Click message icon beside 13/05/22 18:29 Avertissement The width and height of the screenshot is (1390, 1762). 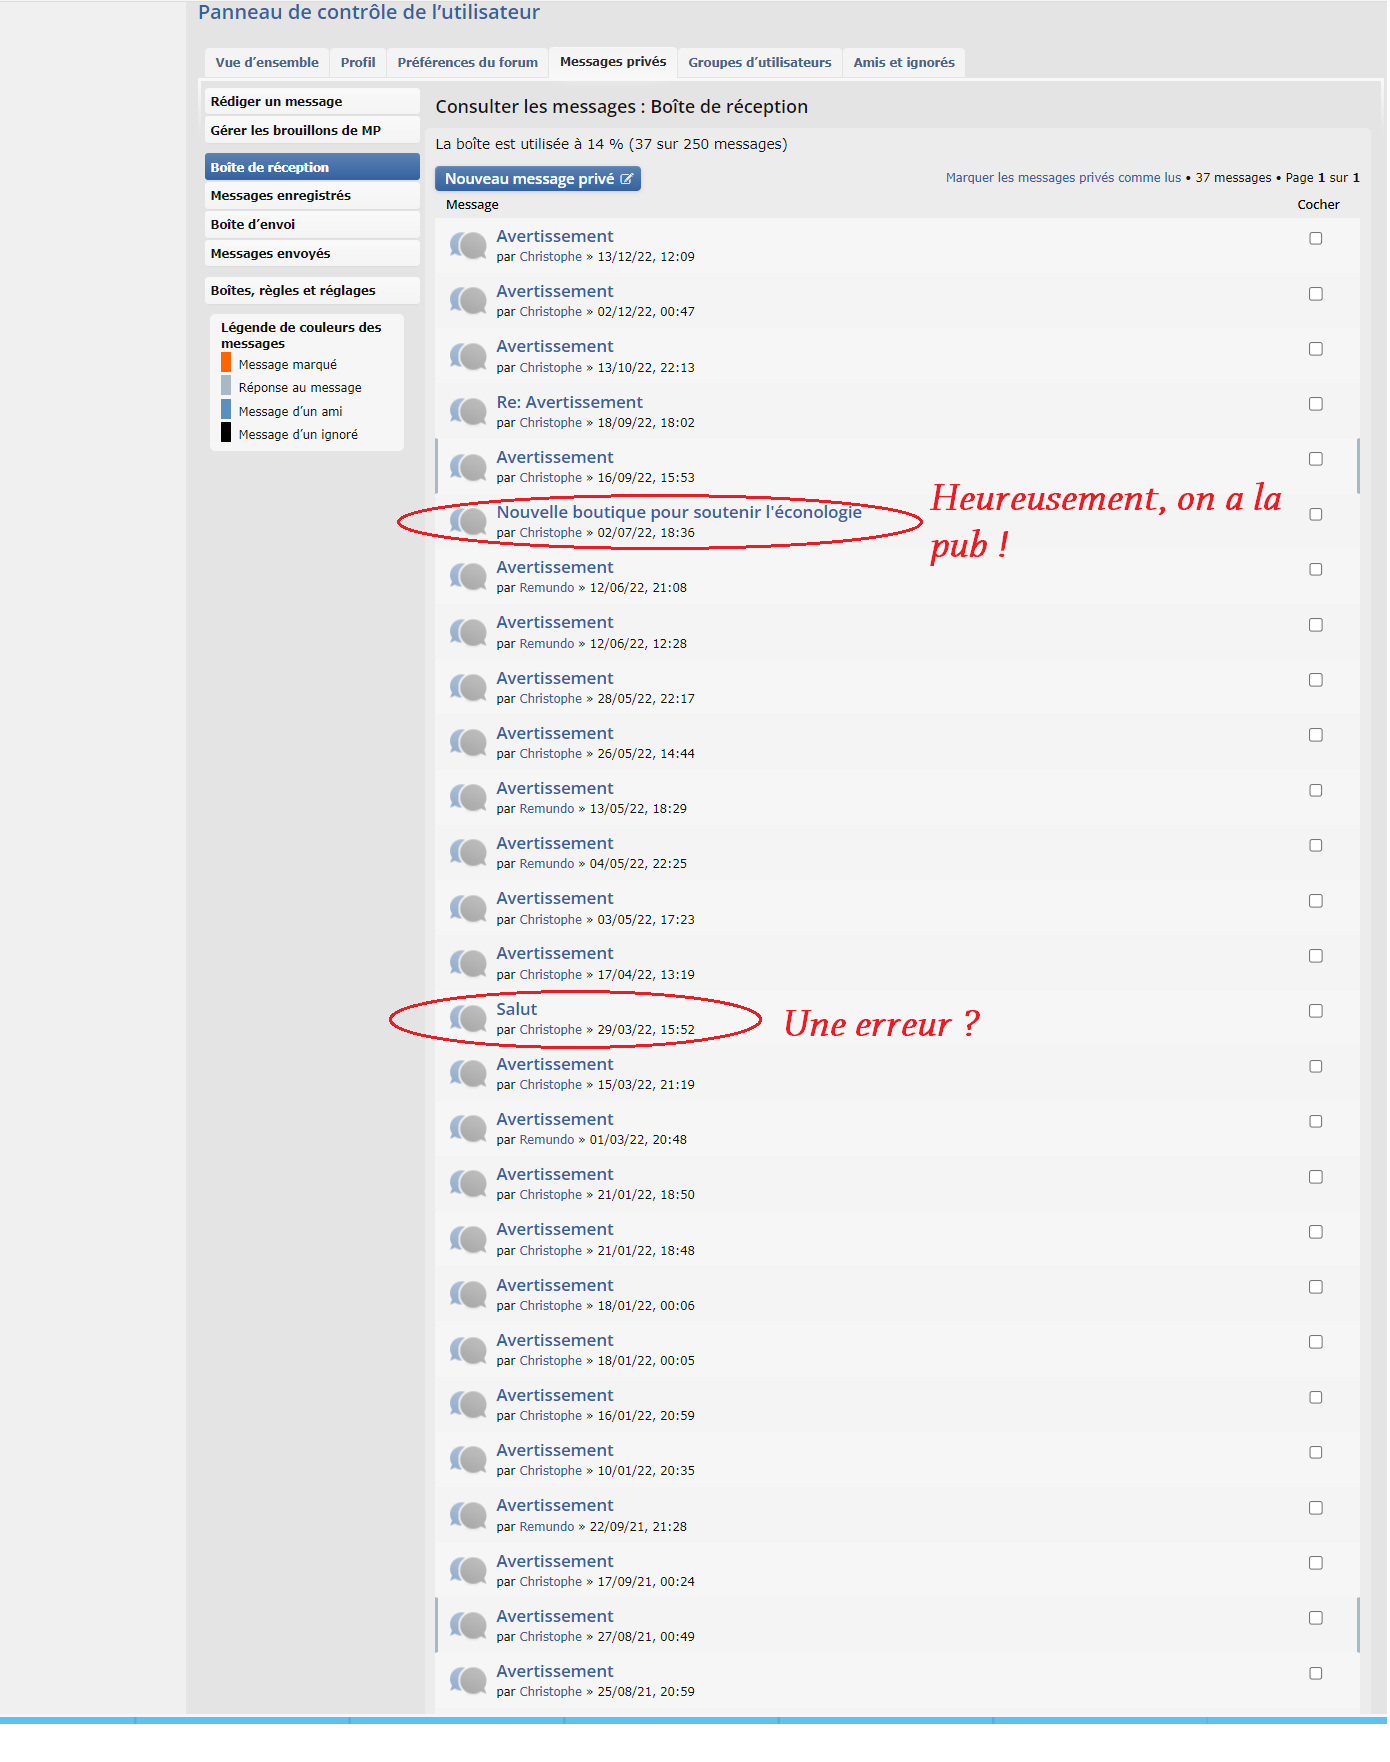[x=468, y=797]
